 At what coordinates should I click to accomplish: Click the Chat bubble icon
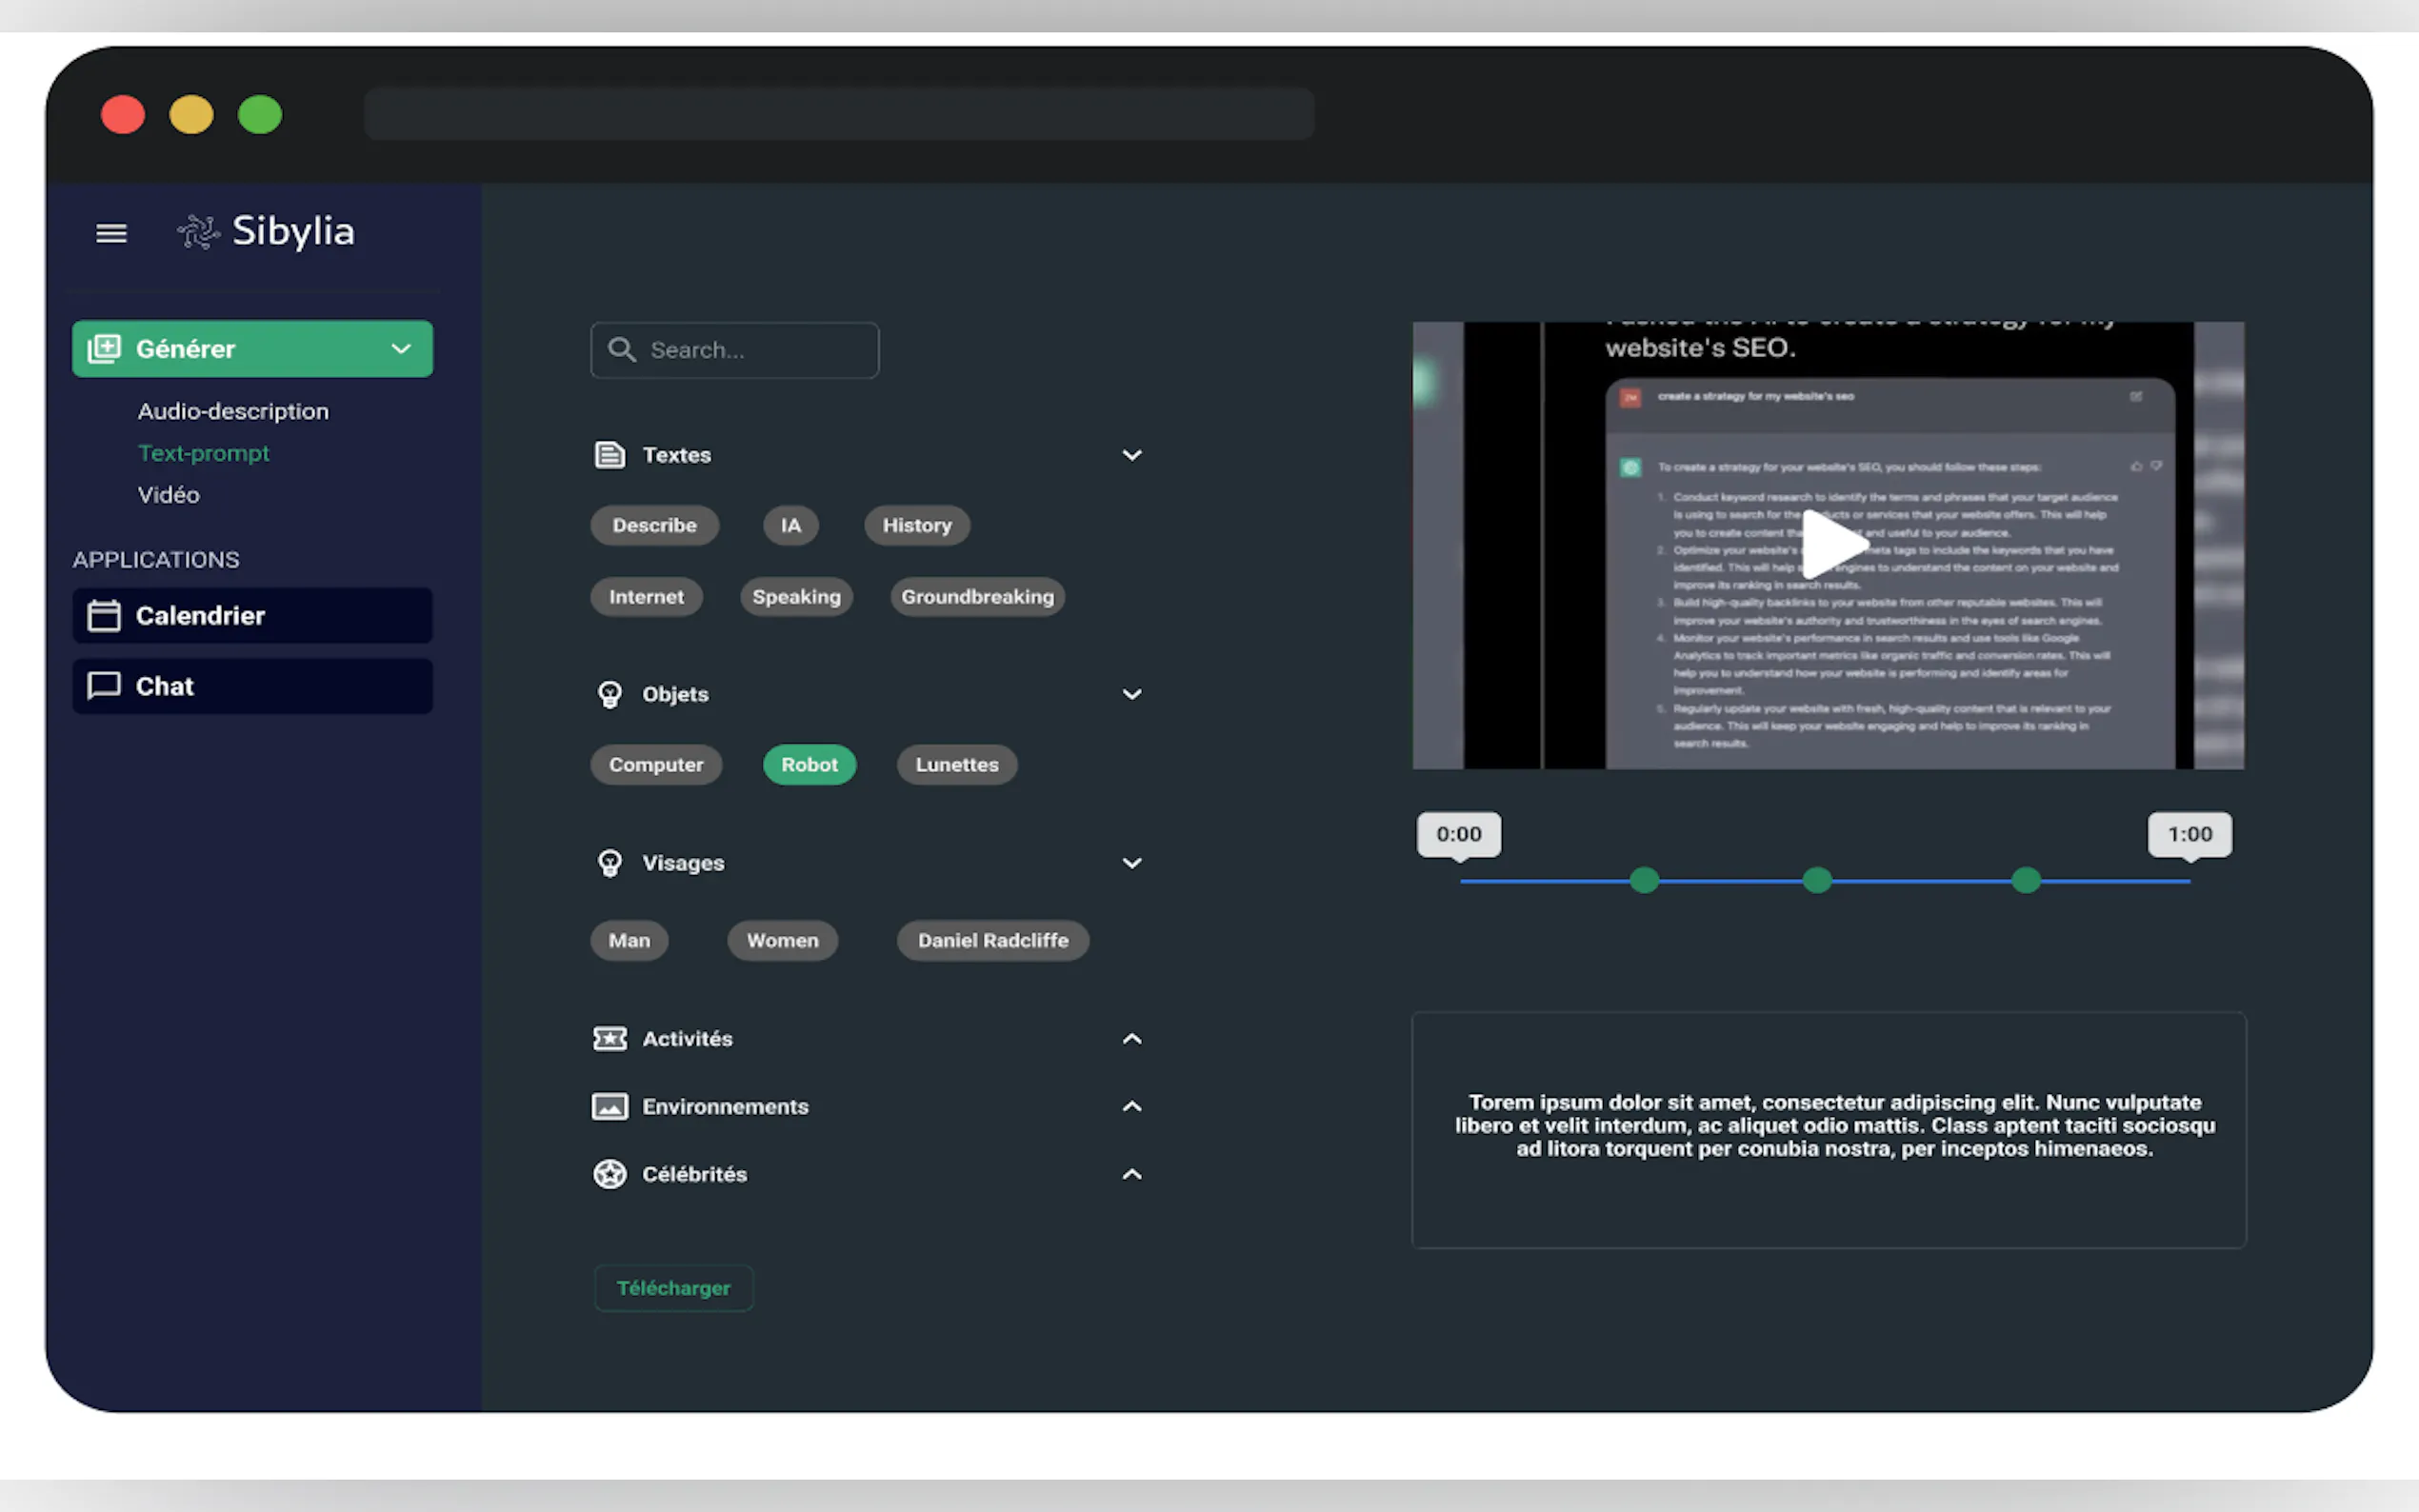click(104, 686)
